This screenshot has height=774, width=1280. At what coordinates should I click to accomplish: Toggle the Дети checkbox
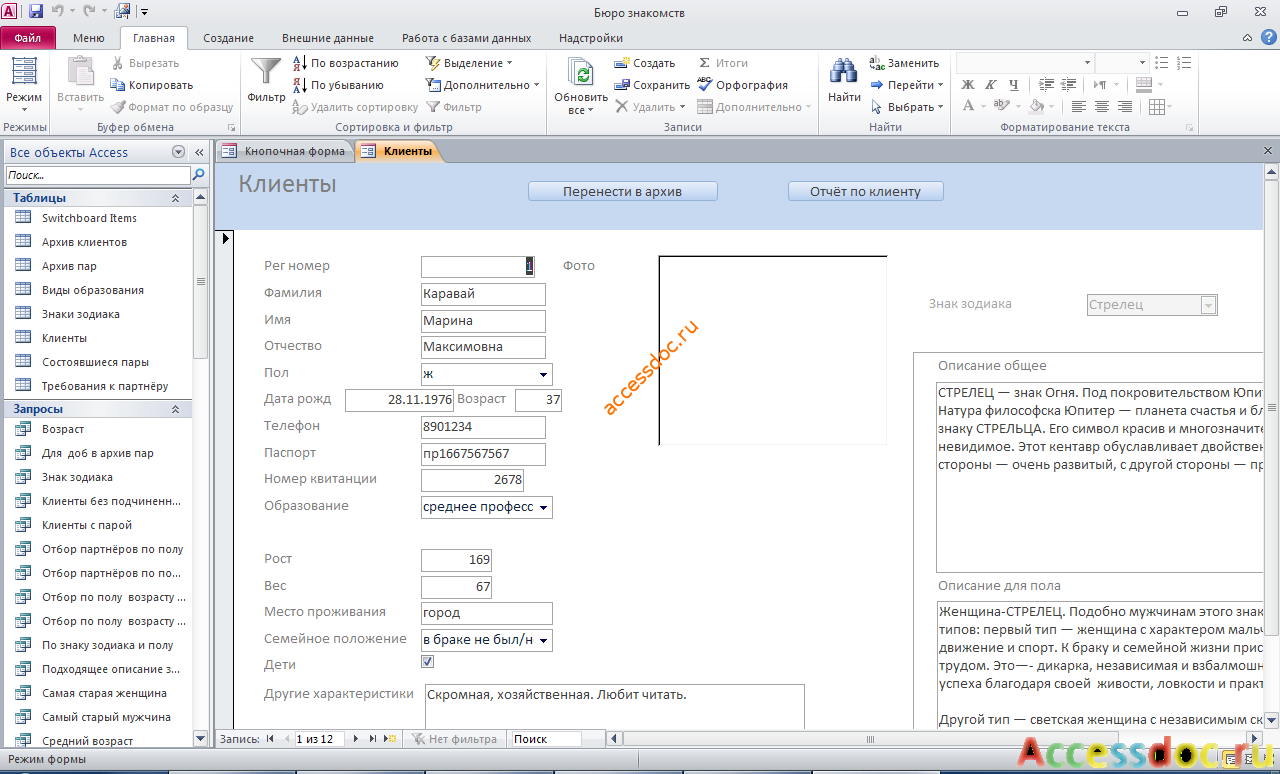(x=428, y=662)
